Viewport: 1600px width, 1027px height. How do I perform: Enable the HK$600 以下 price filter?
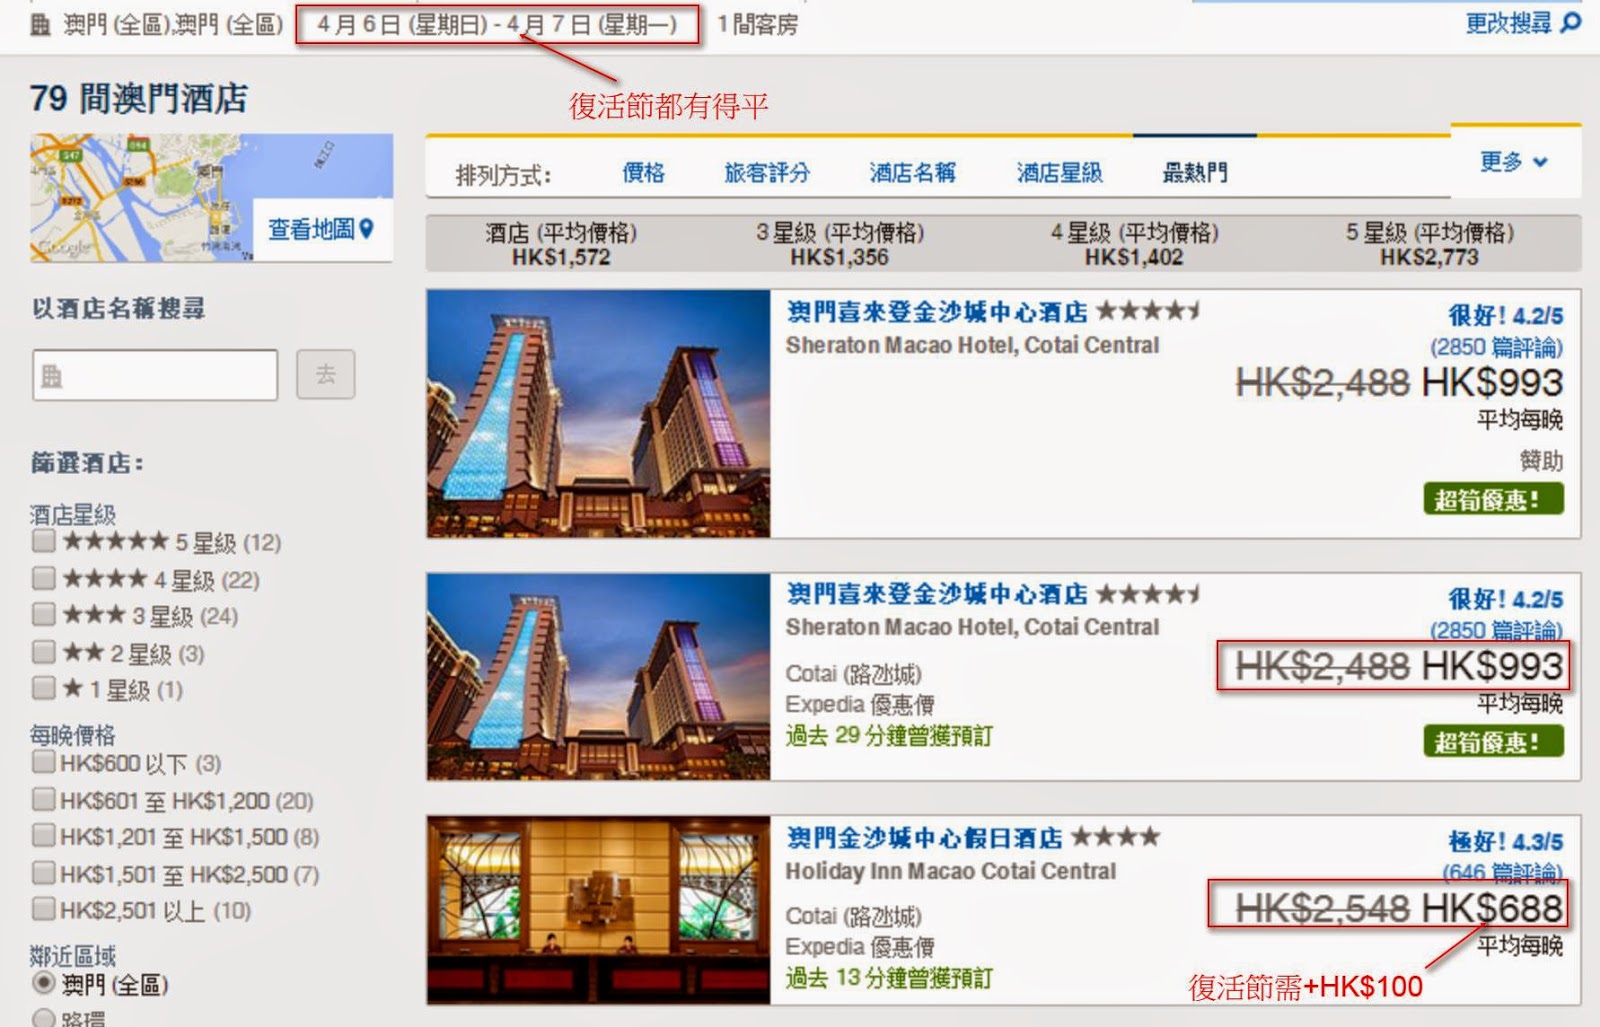pyautogui.click(x=43, y=762)
